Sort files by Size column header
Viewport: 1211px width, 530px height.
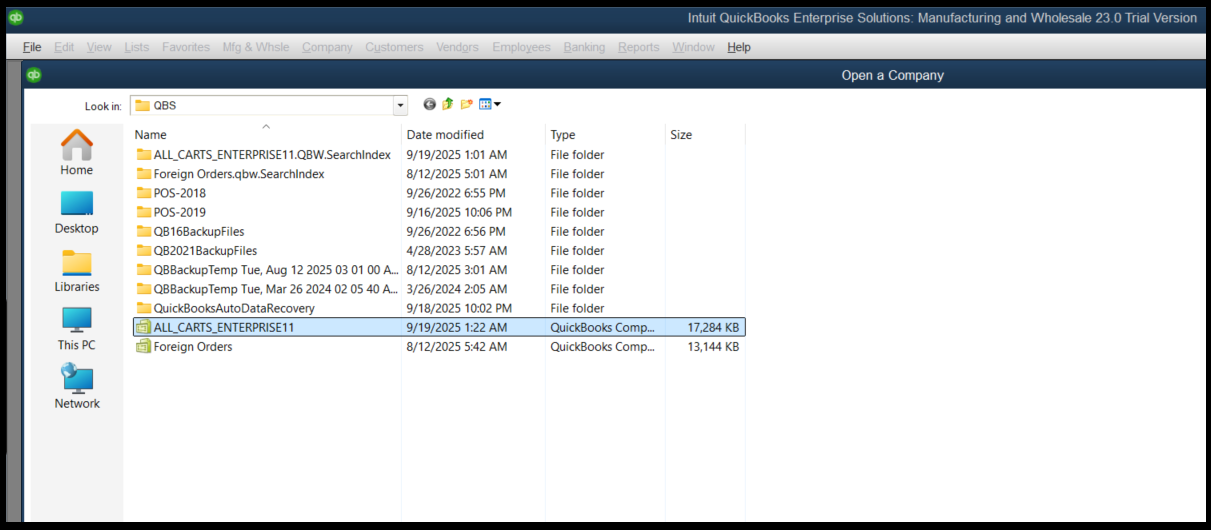[681, 135]
